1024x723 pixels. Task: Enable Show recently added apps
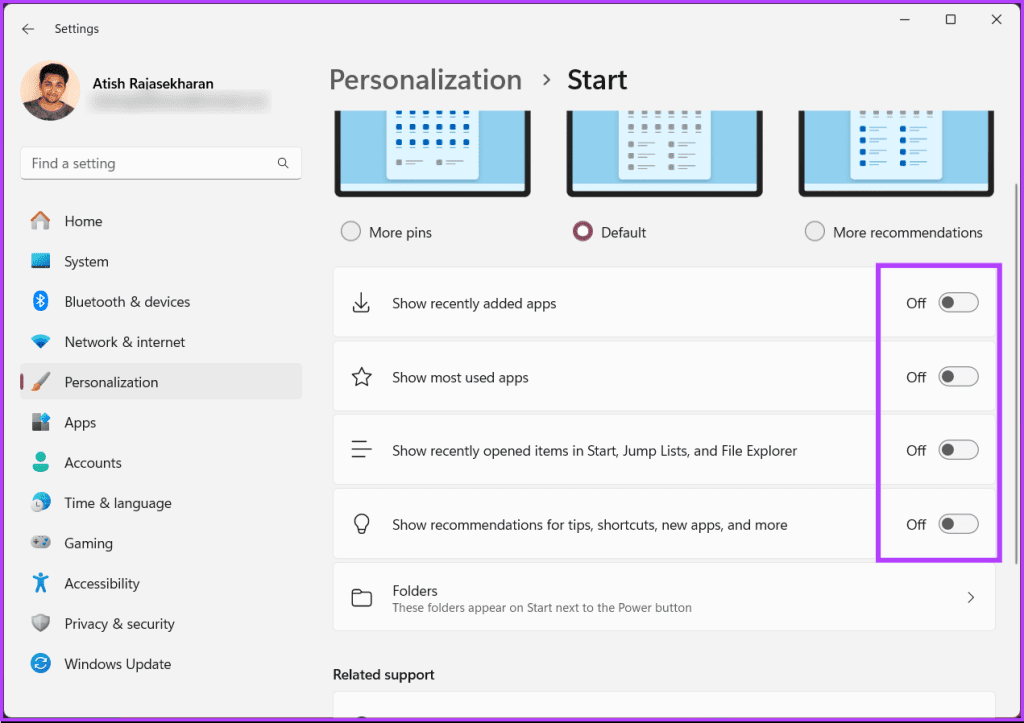tap(957, 302)
